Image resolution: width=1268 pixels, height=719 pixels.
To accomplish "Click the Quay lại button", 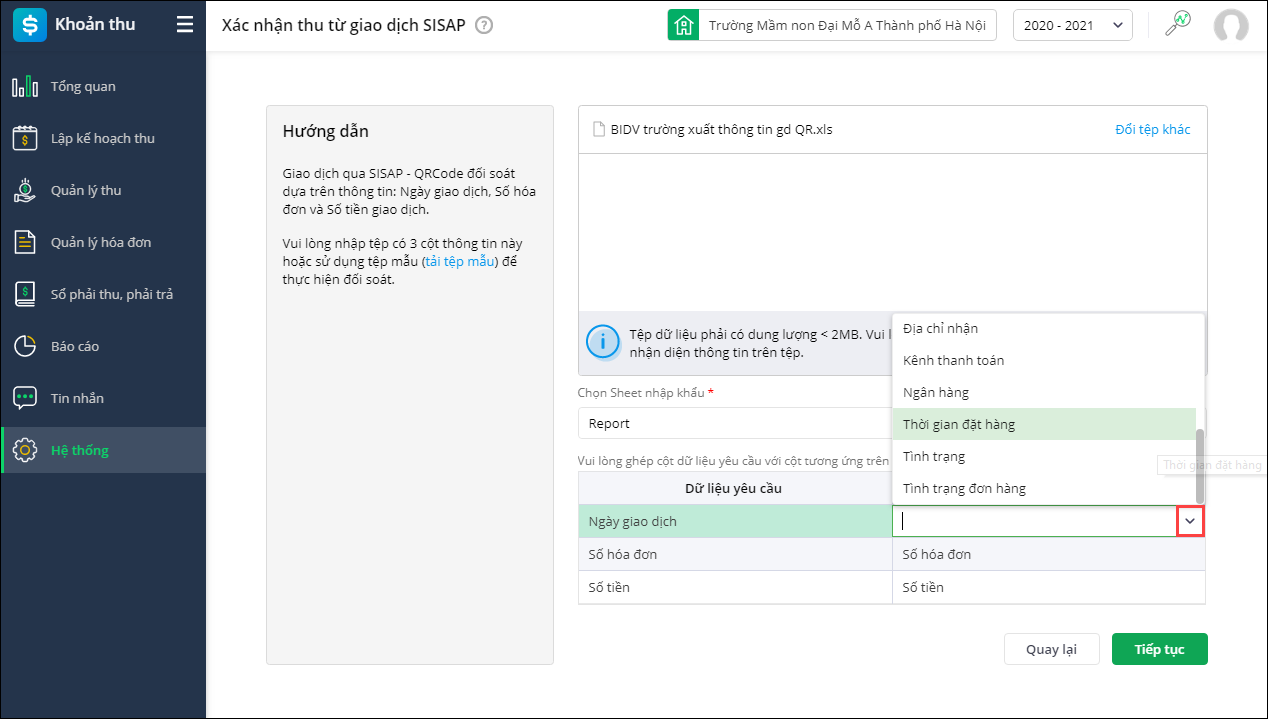I will (x=1051, y=649).
